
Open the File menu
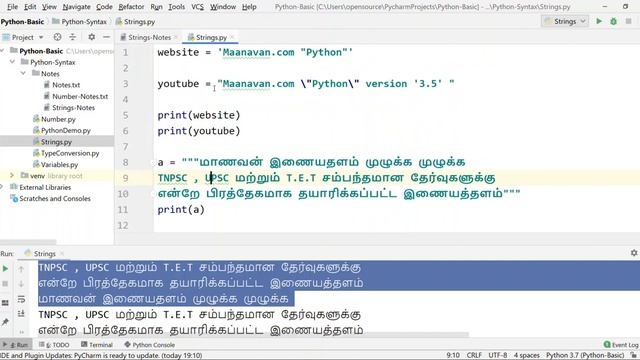(x=12, y=7)
